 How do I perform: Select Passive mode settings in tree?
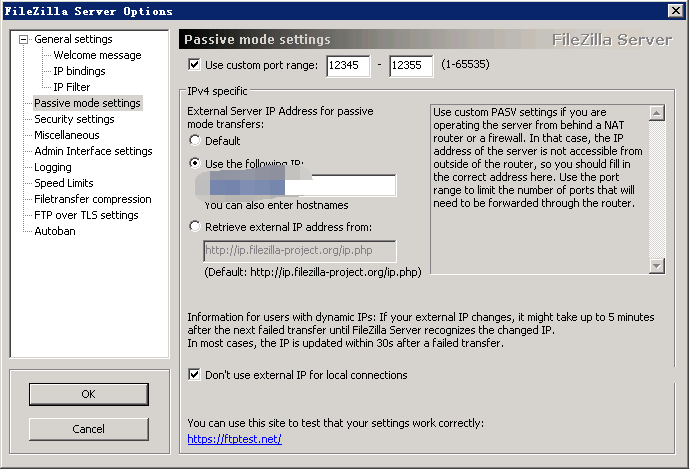(88, 103)
